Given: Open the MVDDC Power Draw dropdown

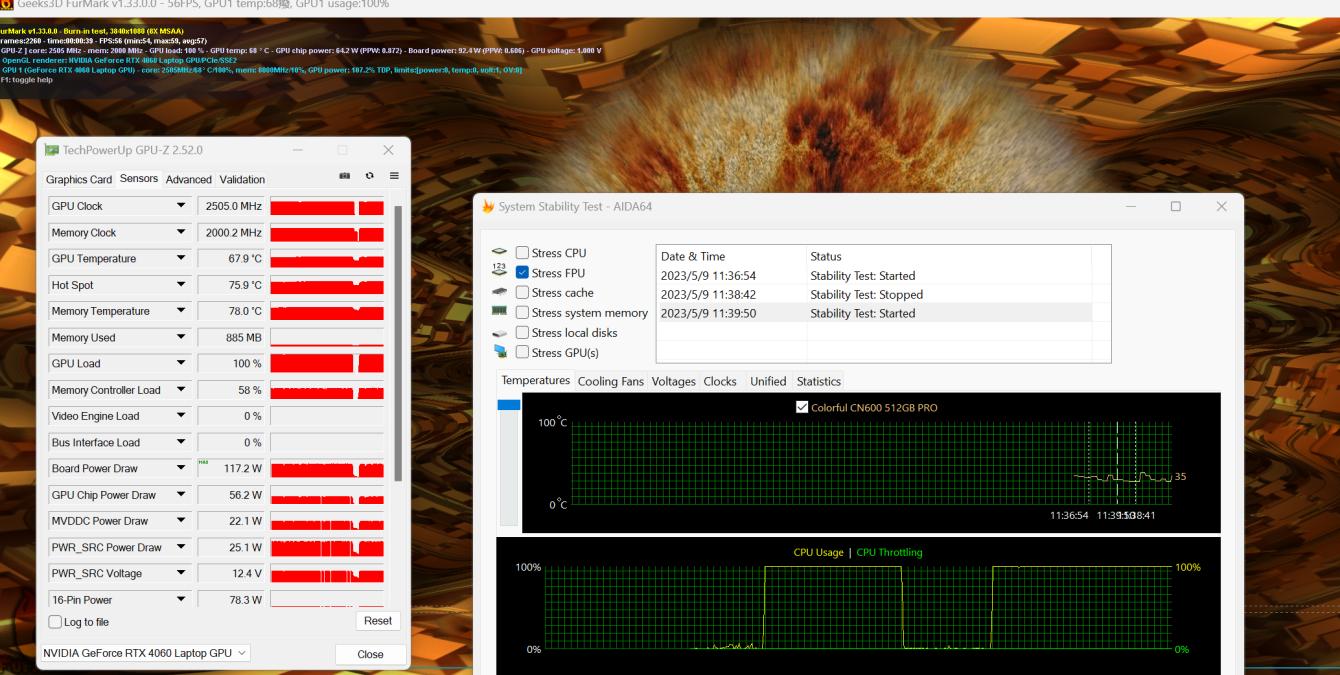Looking at the screenshot, I should pos(181,521).
